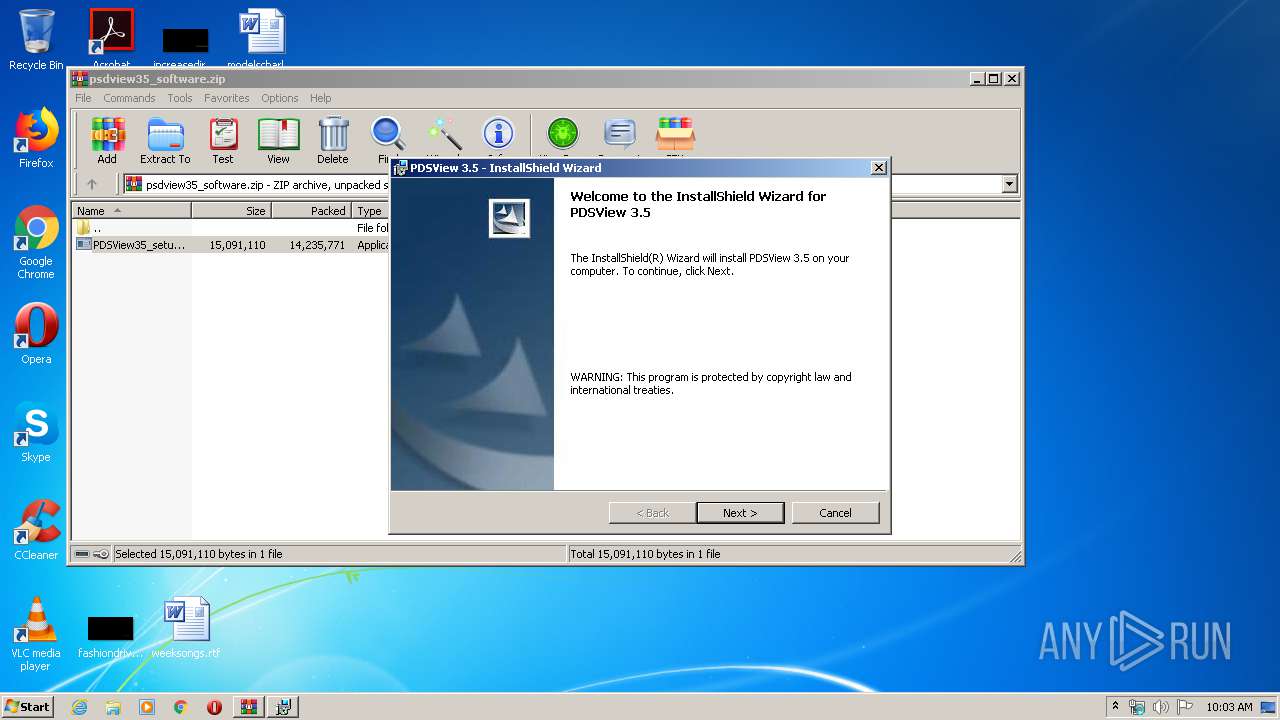Close the PDSView InstallShield Wizard dialog
This screenshot has height=720, width=1280.
(878, 168)
